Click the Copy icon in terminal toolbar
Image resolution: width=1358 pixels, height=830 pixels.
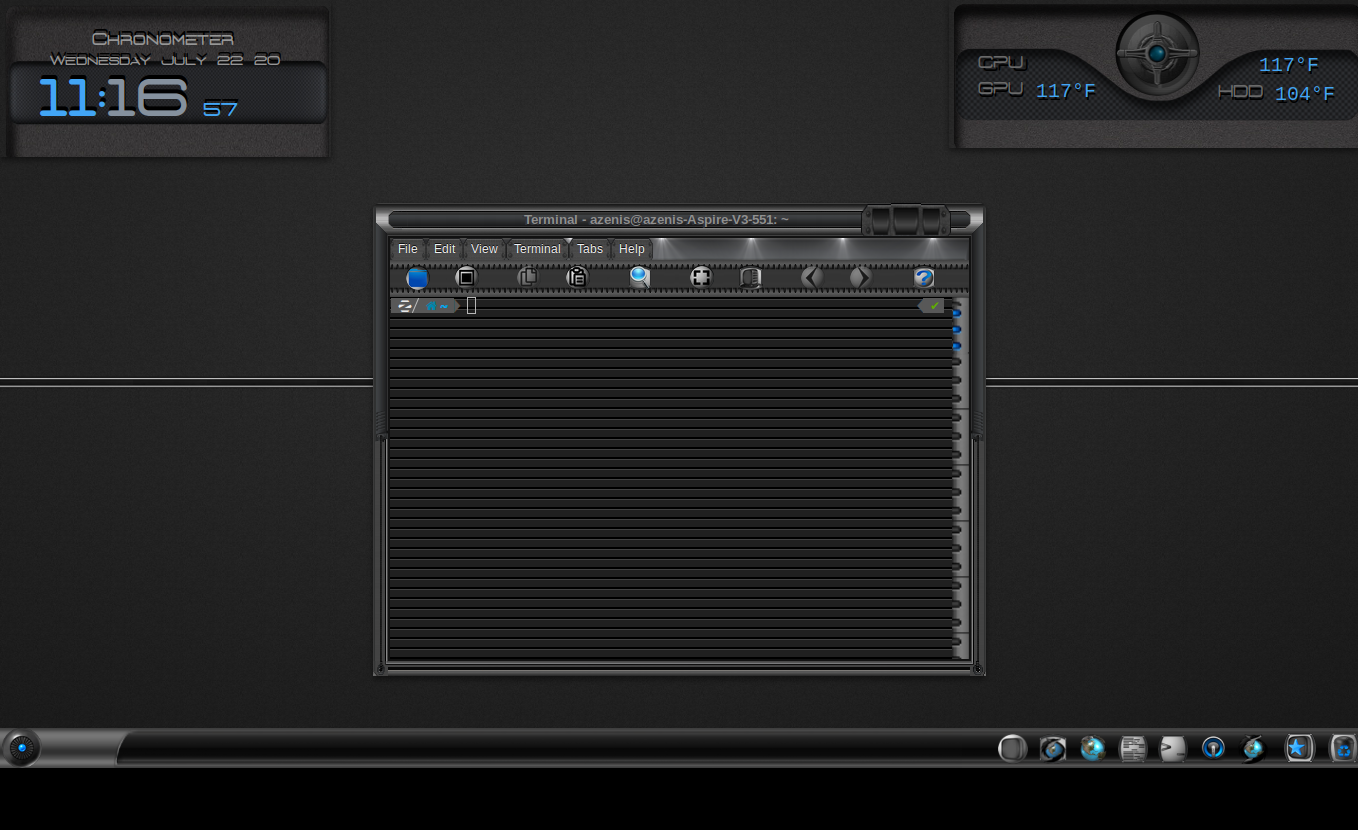coord(527,277)
